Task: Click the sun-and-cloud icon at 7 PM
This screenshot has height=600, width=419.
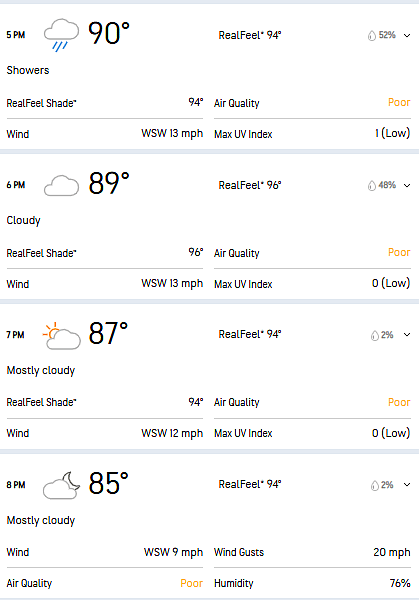Action: tap(61, 336)
